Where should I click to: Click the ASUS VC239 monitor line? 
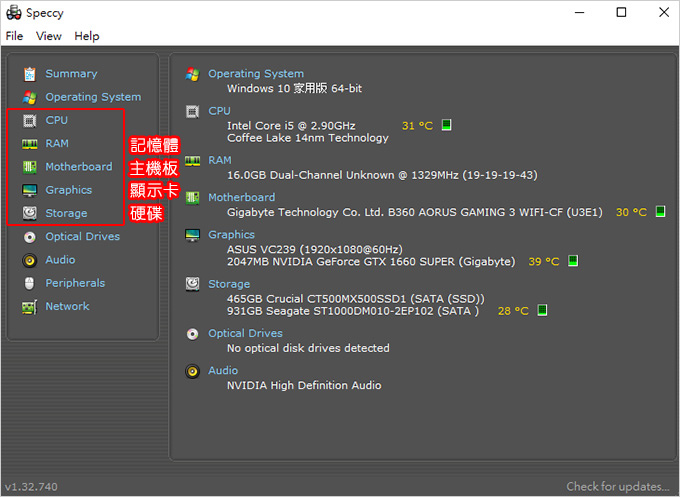[315, 249]
